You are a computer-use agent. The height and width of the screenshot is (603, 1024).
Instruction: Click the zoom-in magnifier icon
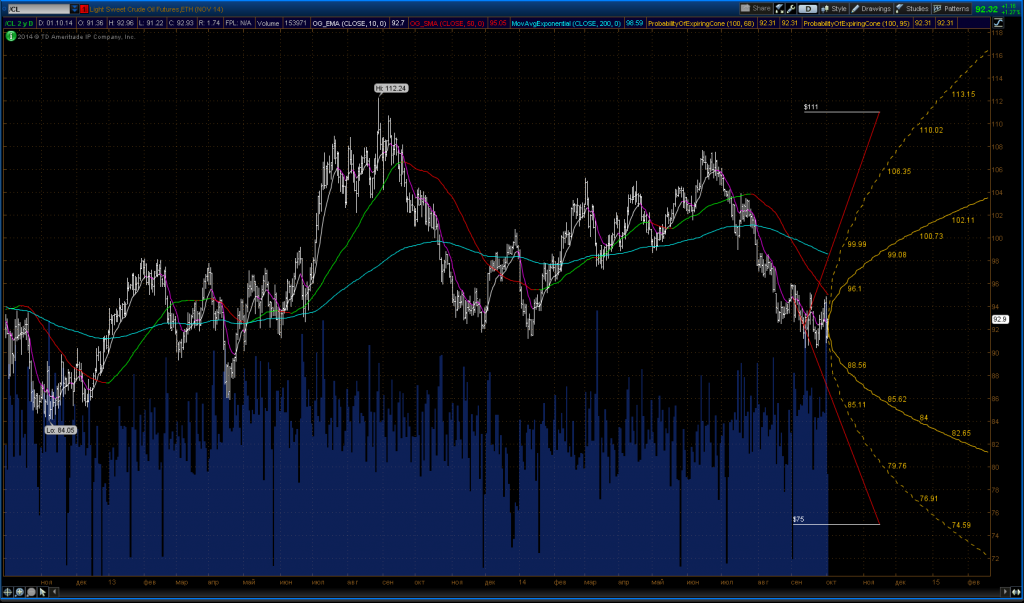coord(19,591)
